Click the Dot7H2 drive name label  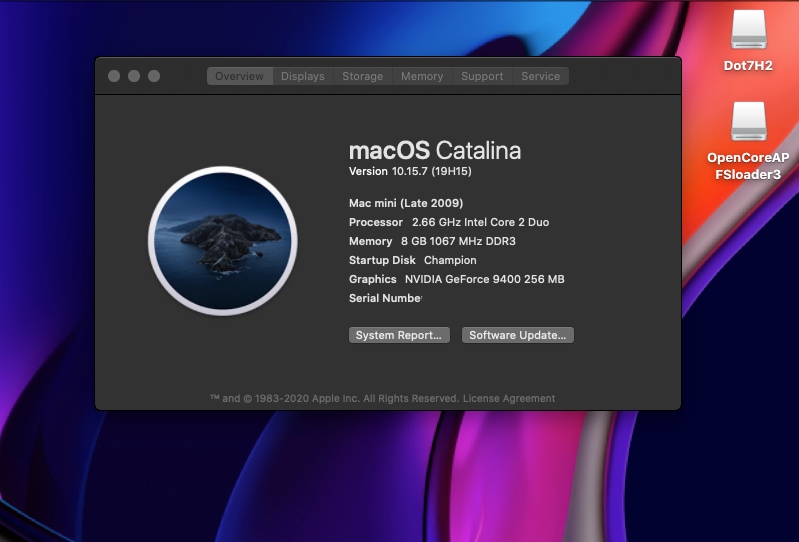748,66
